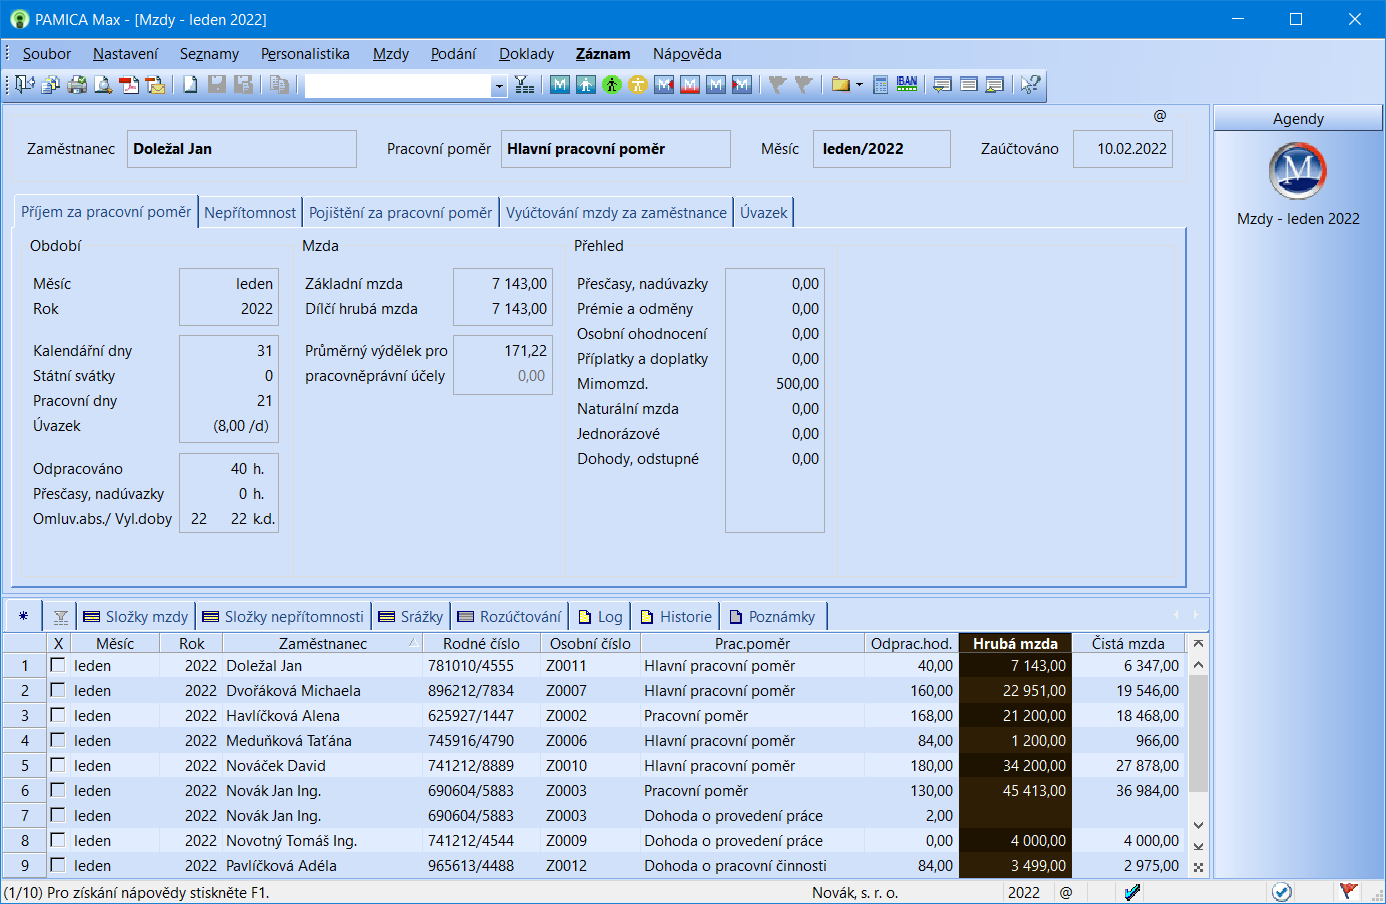
Task: Click row number 5 header
Action: [25, 765]
